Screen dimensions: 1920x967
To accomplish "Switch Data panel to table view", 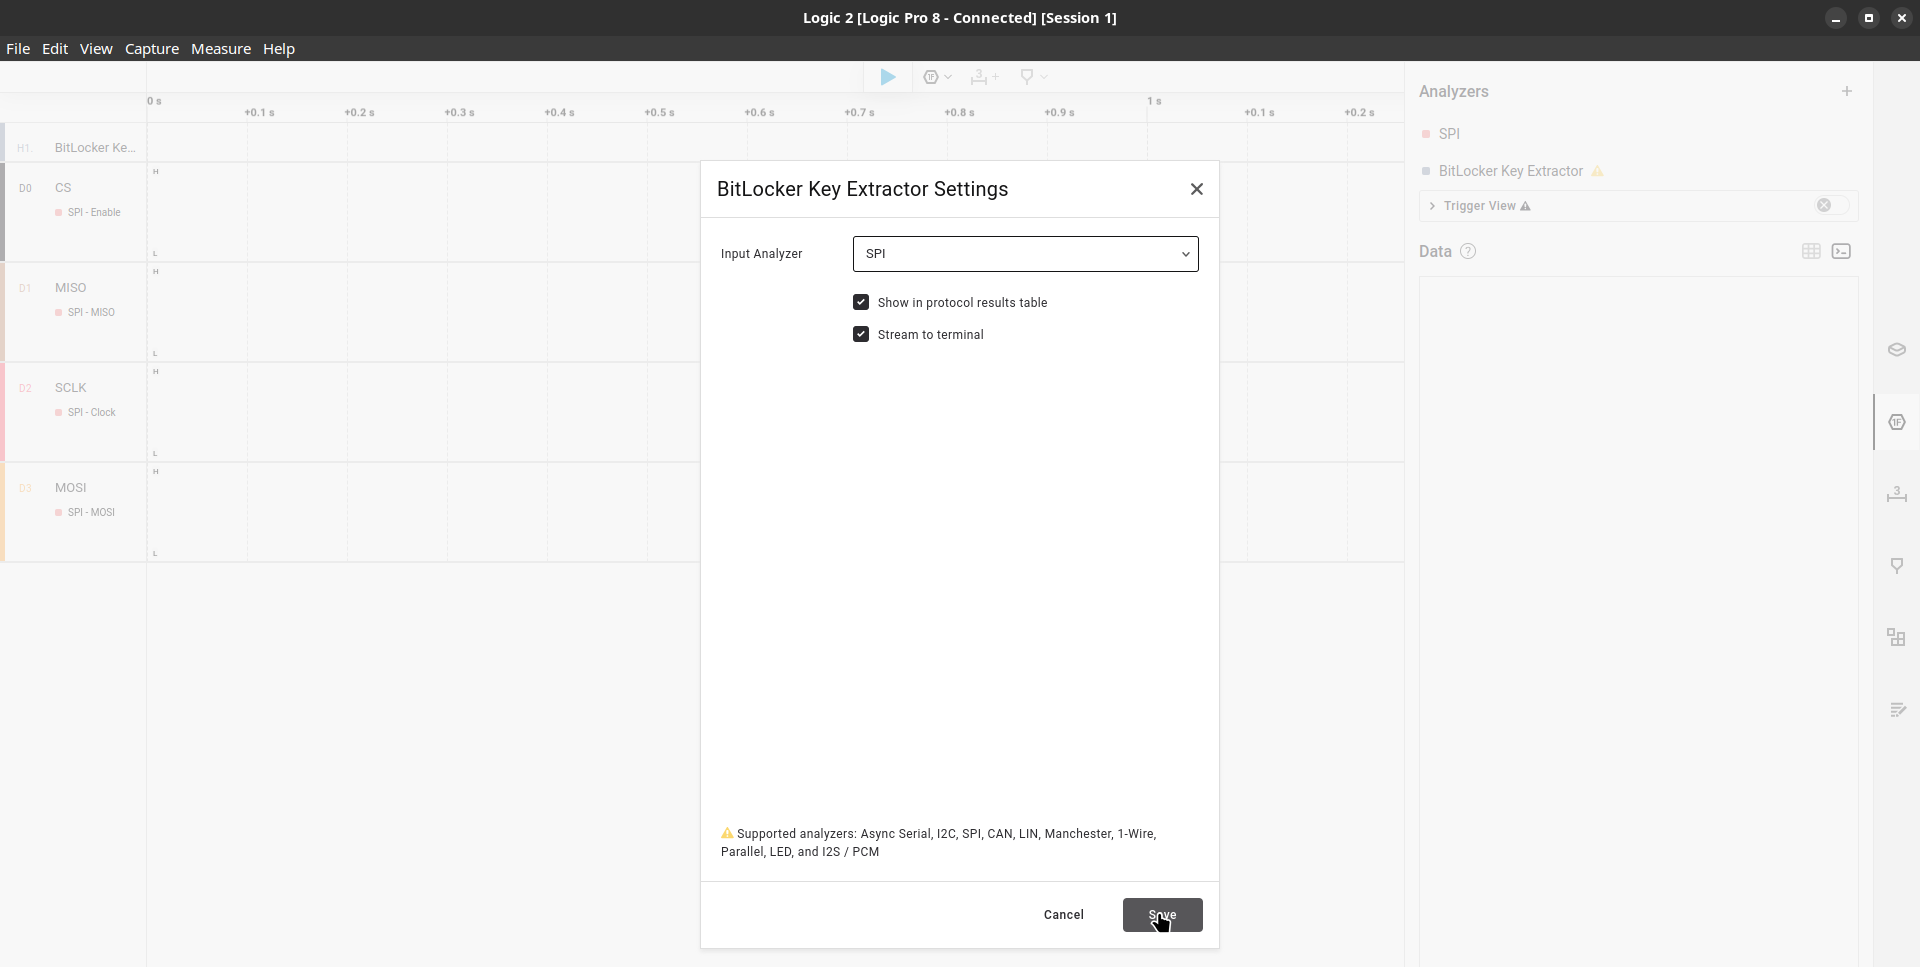I will (x=1811, y=251).
